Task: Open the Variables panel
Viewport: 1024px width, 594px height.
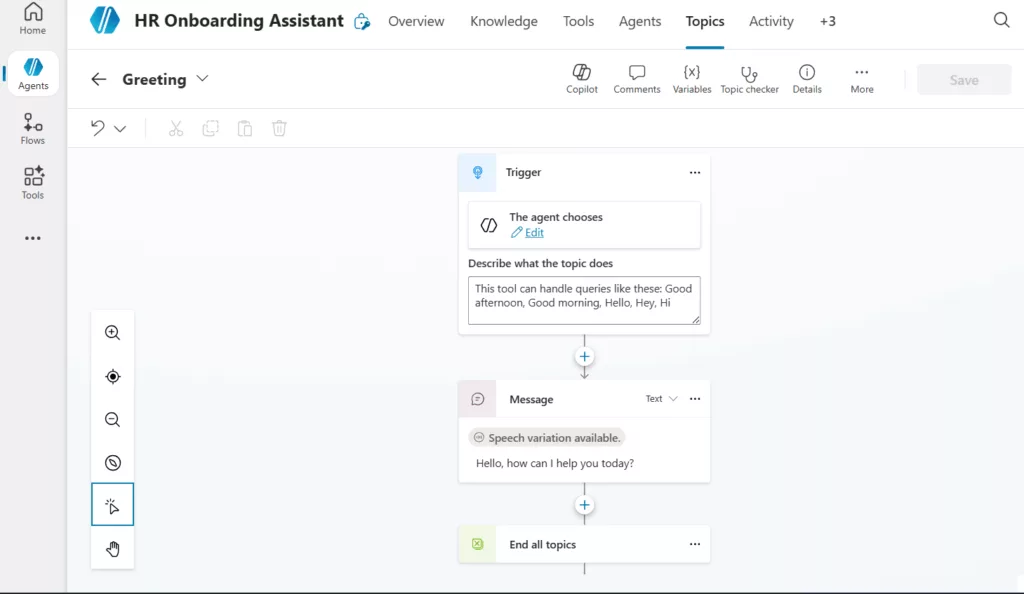Action: point(692,79)
